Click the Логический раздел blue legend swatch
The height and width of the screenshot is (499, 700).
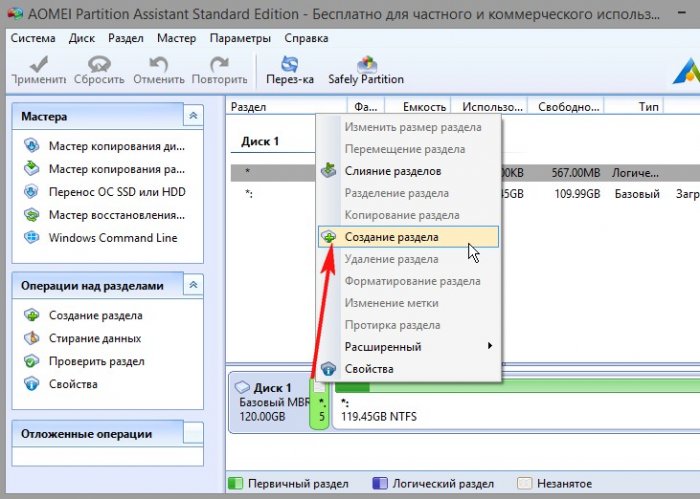tap(380, 483)
